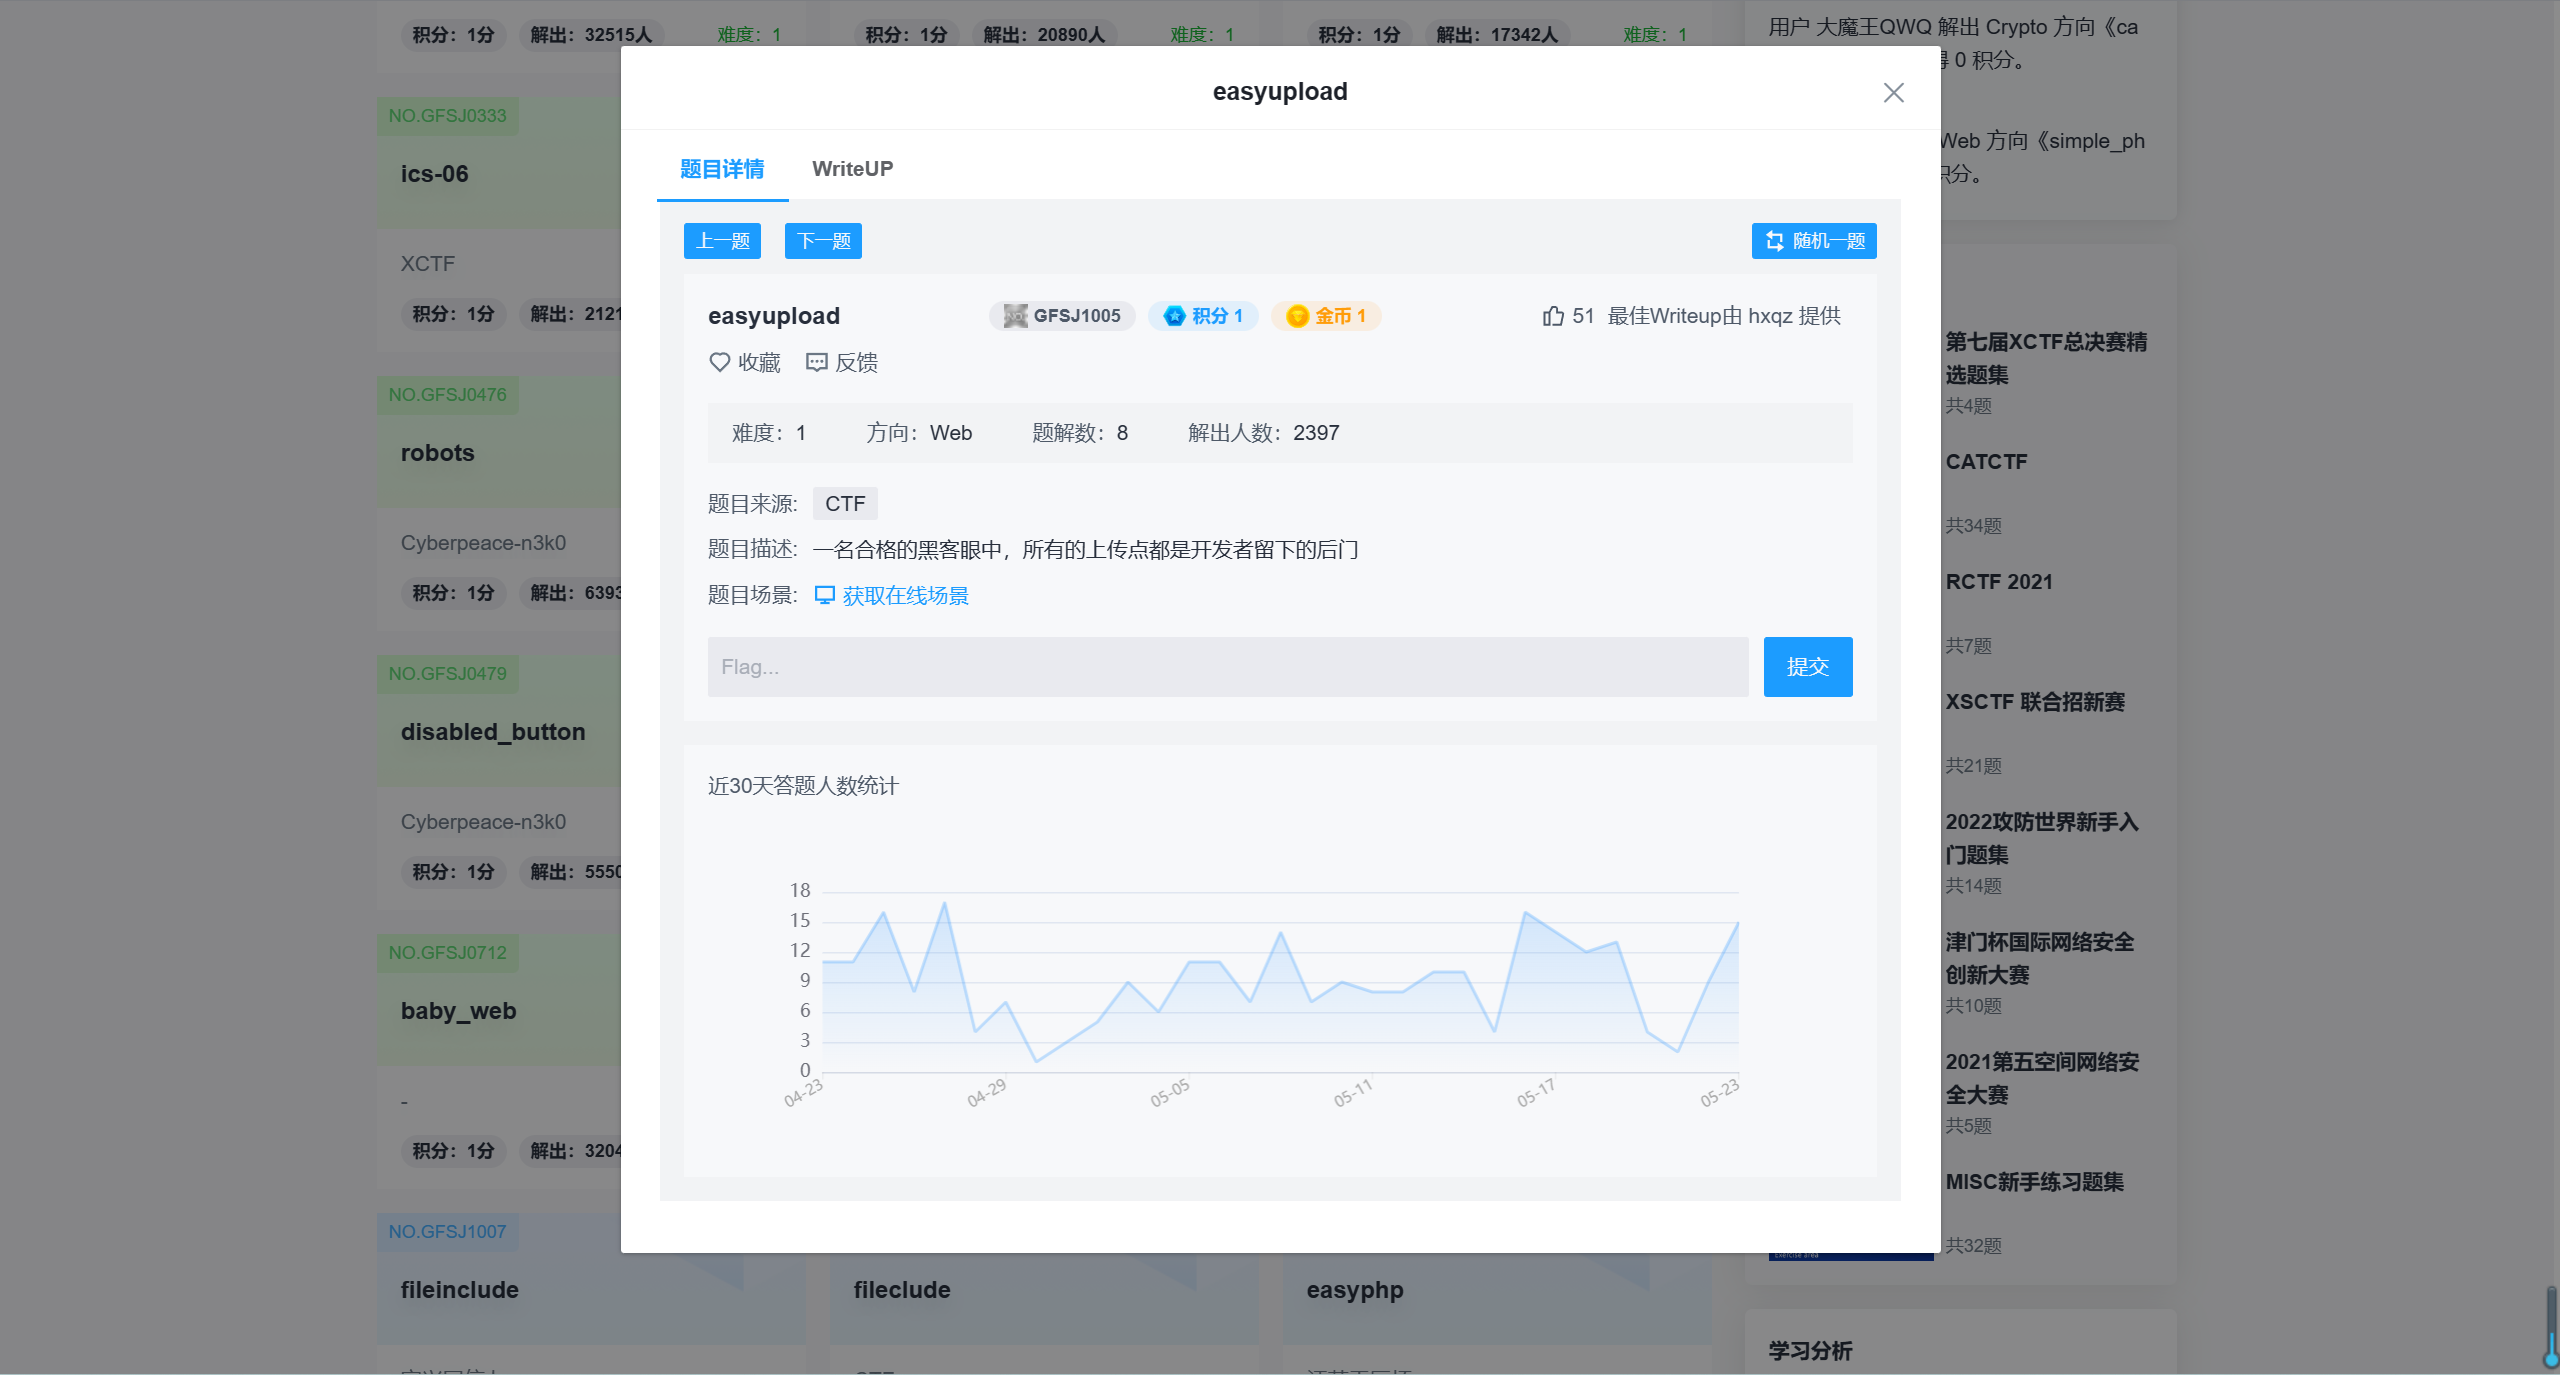
Task: Click the 金币 1 coin badge
Action: (x=1325, y=315)
